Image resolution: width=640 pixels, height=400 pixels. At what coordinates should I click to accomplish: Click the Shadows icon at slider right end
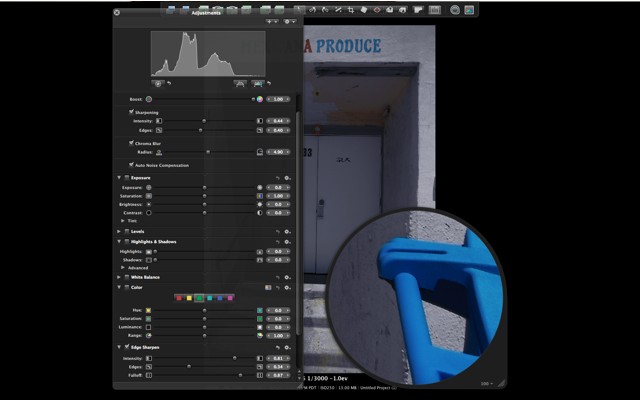[260, 260]
